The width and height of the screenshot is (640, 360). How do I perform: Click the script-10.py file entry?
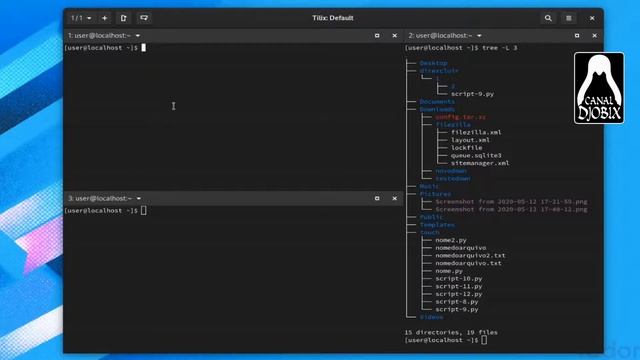coord(459,279)
